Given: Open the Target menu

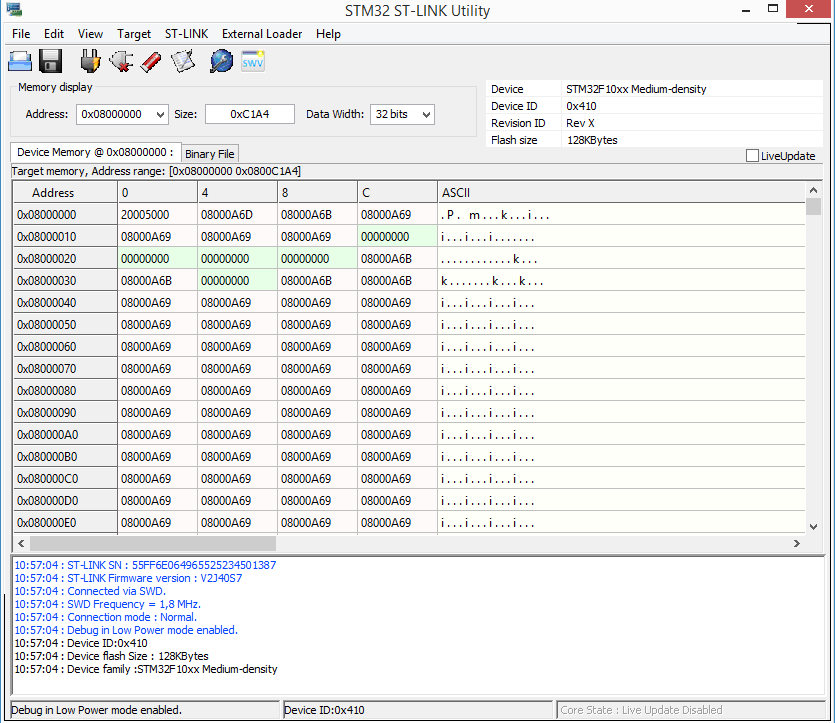Looking at the screenshot, I should coord(134,34).
